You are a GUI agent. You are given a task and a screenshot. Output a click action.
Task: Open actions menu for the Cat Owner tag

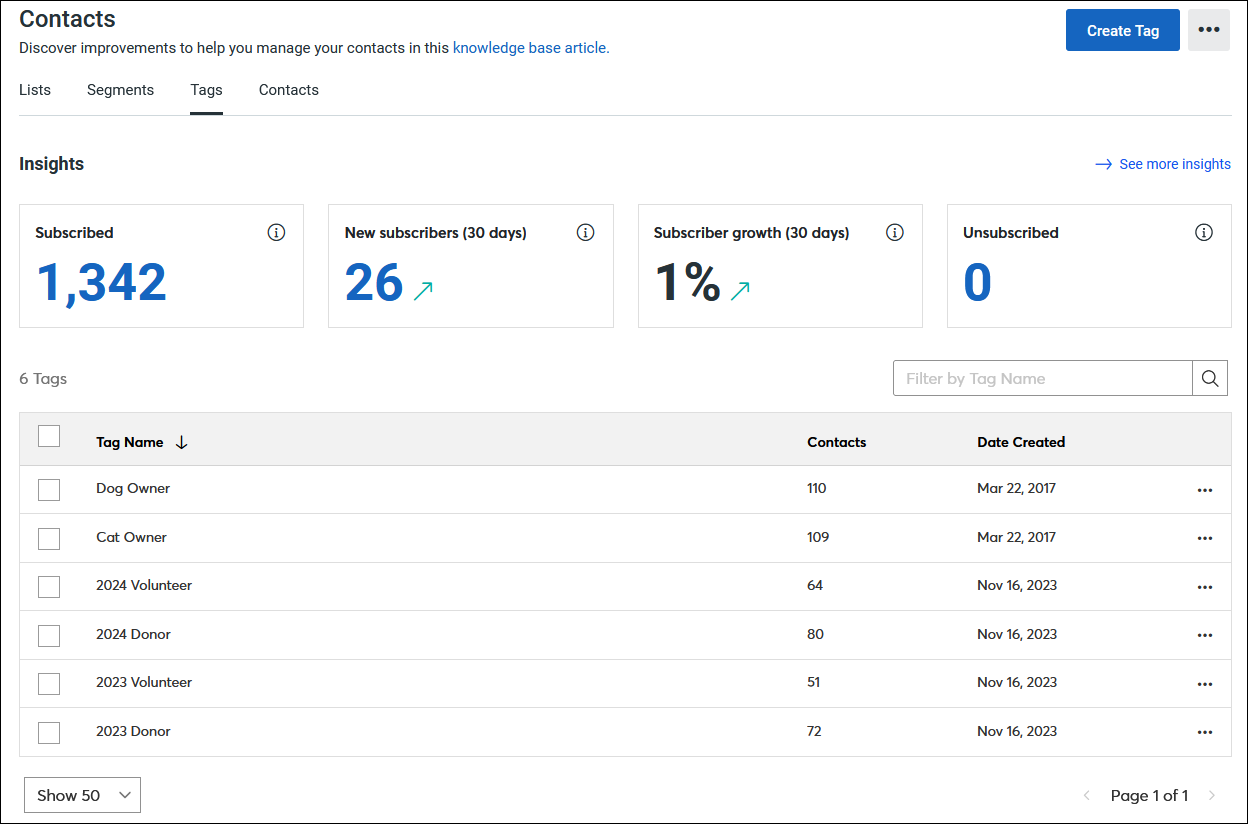click(1204, 538)
